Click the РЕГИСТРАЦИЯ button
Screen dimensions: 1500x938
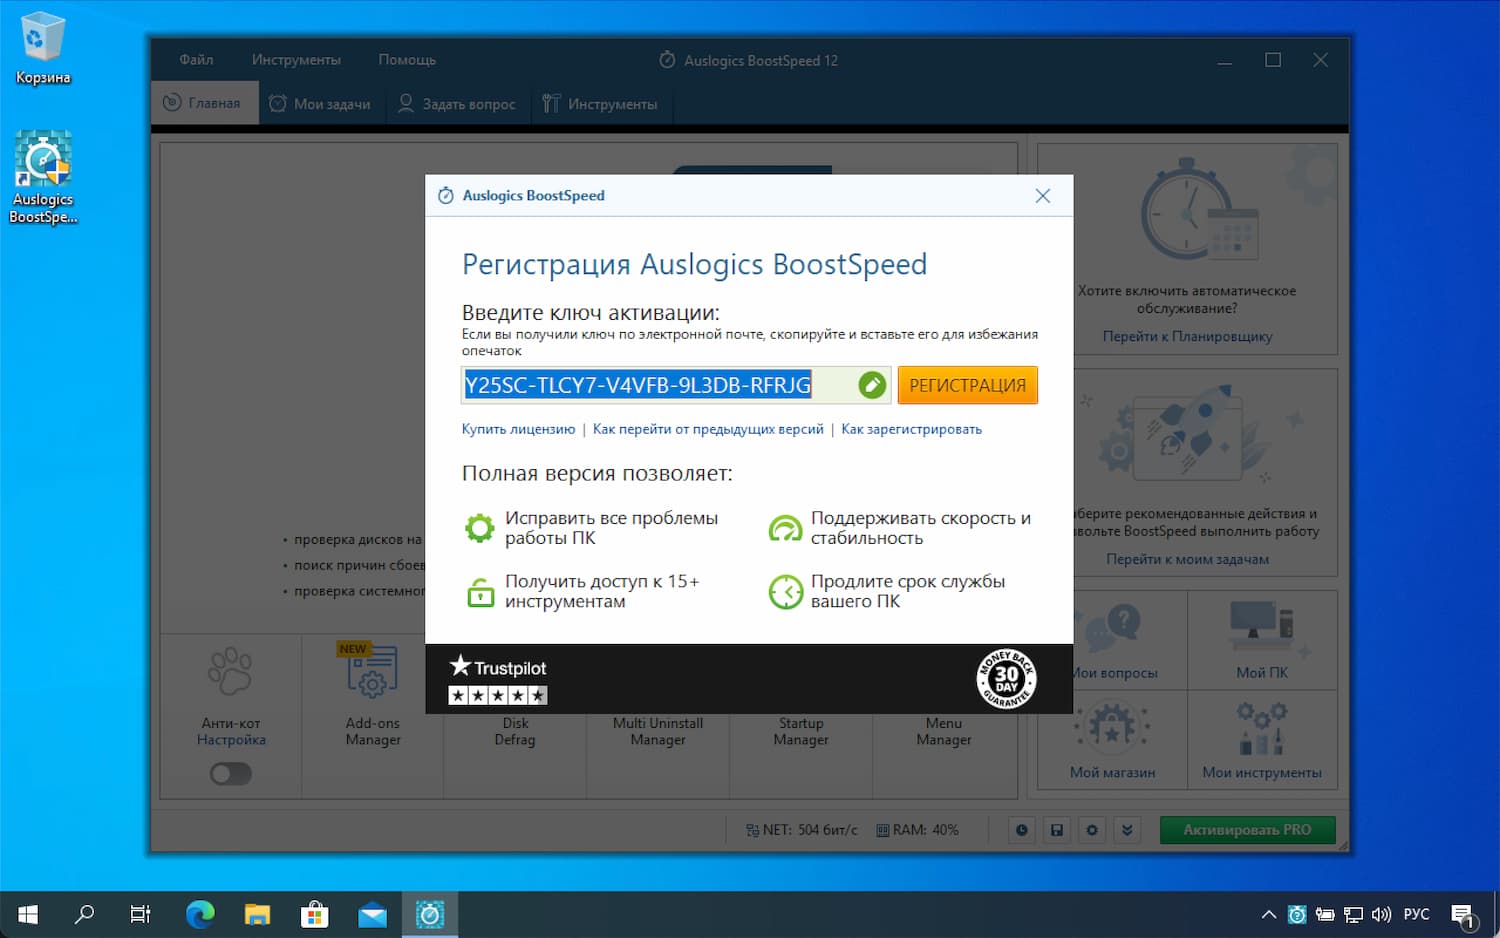click(967, 385)
